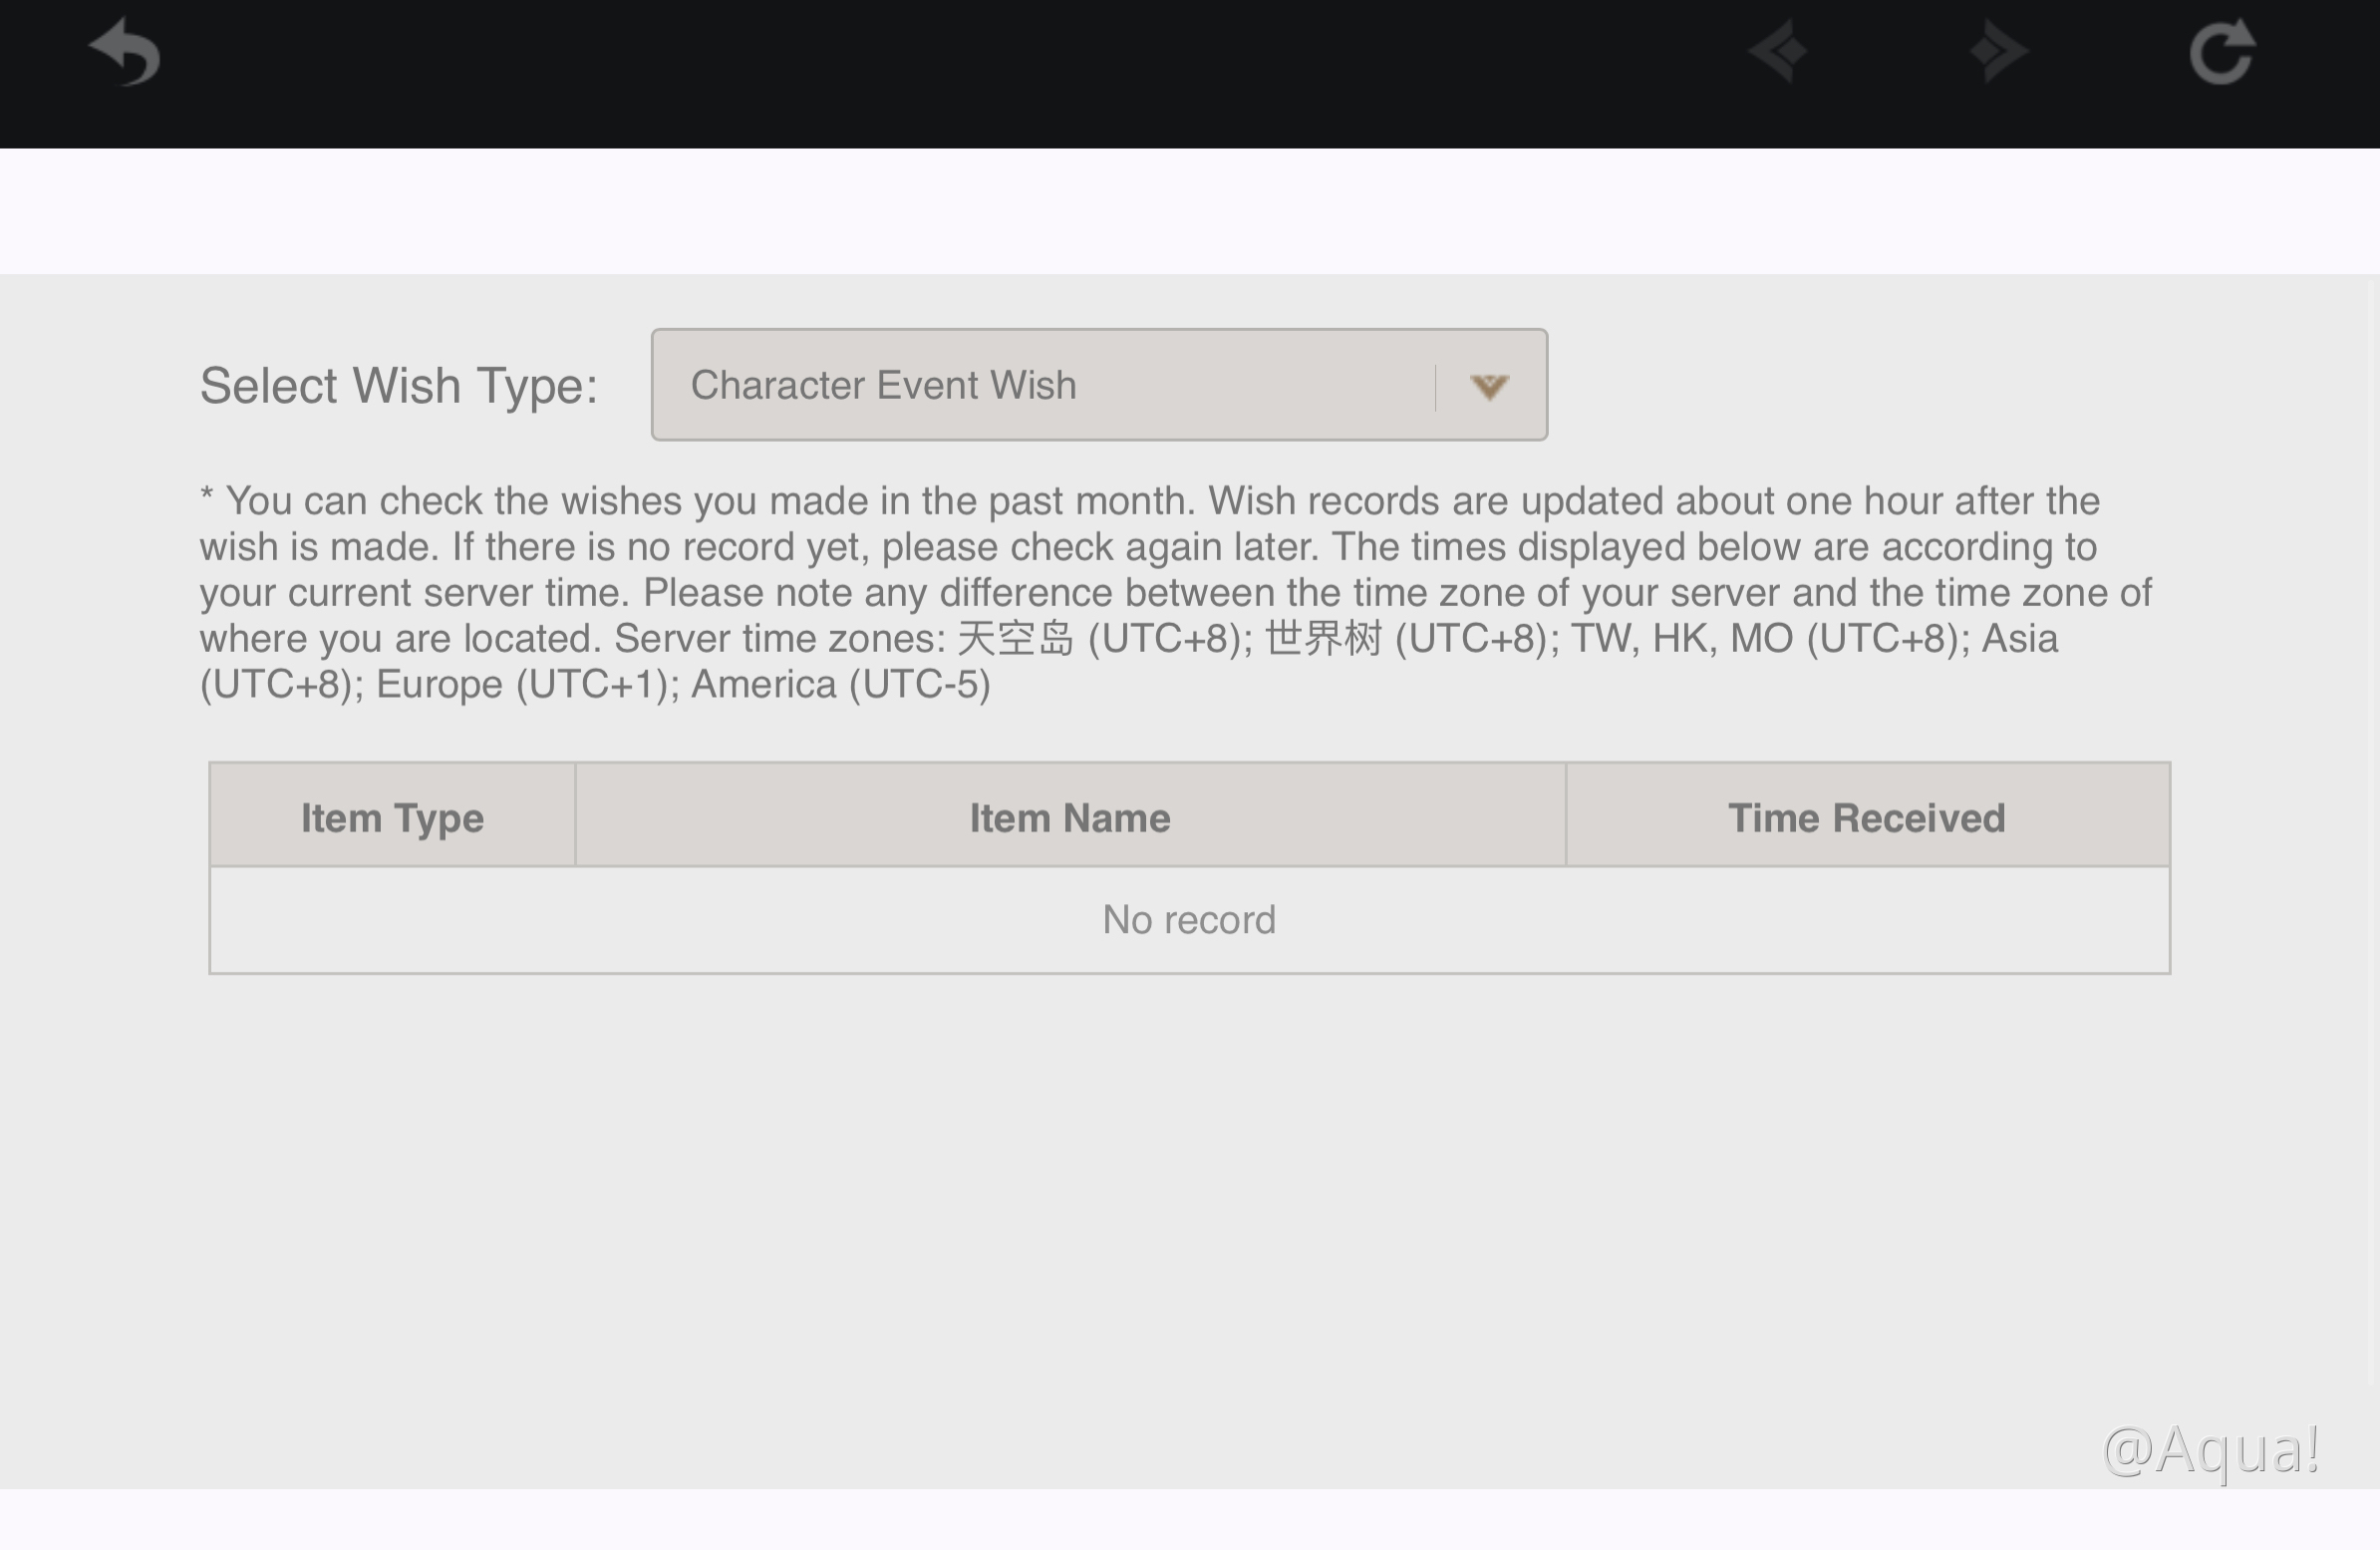Image resolution: width=2380 pixels, height=1550 pixels.
Task: Click the 天空岛 server name in notice
Action: tap(1014, 639)
